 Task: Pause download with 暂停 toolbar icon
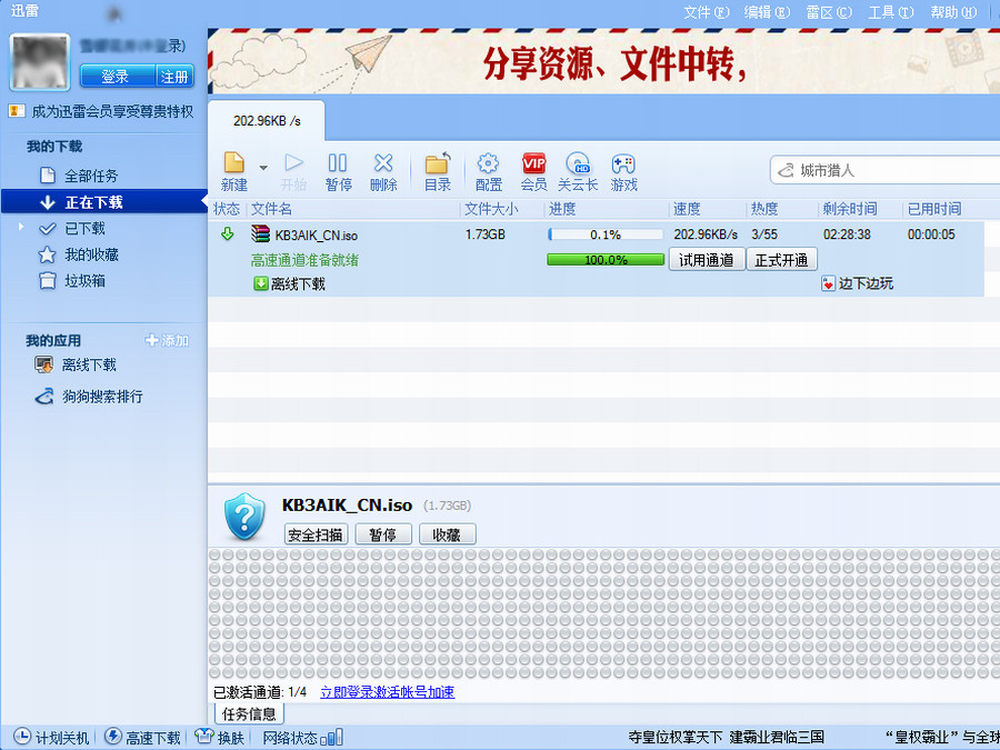click(x=338, y=172)
